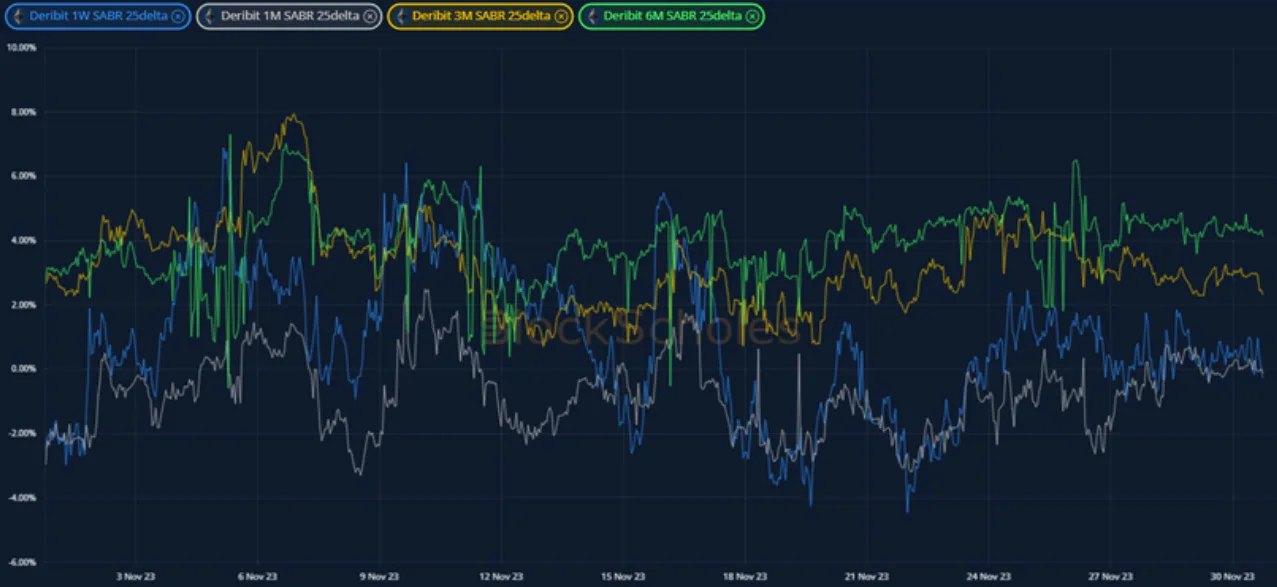Click the 10.00% y-axis label
Viewport: 1277px width, 587px height.
21,48
